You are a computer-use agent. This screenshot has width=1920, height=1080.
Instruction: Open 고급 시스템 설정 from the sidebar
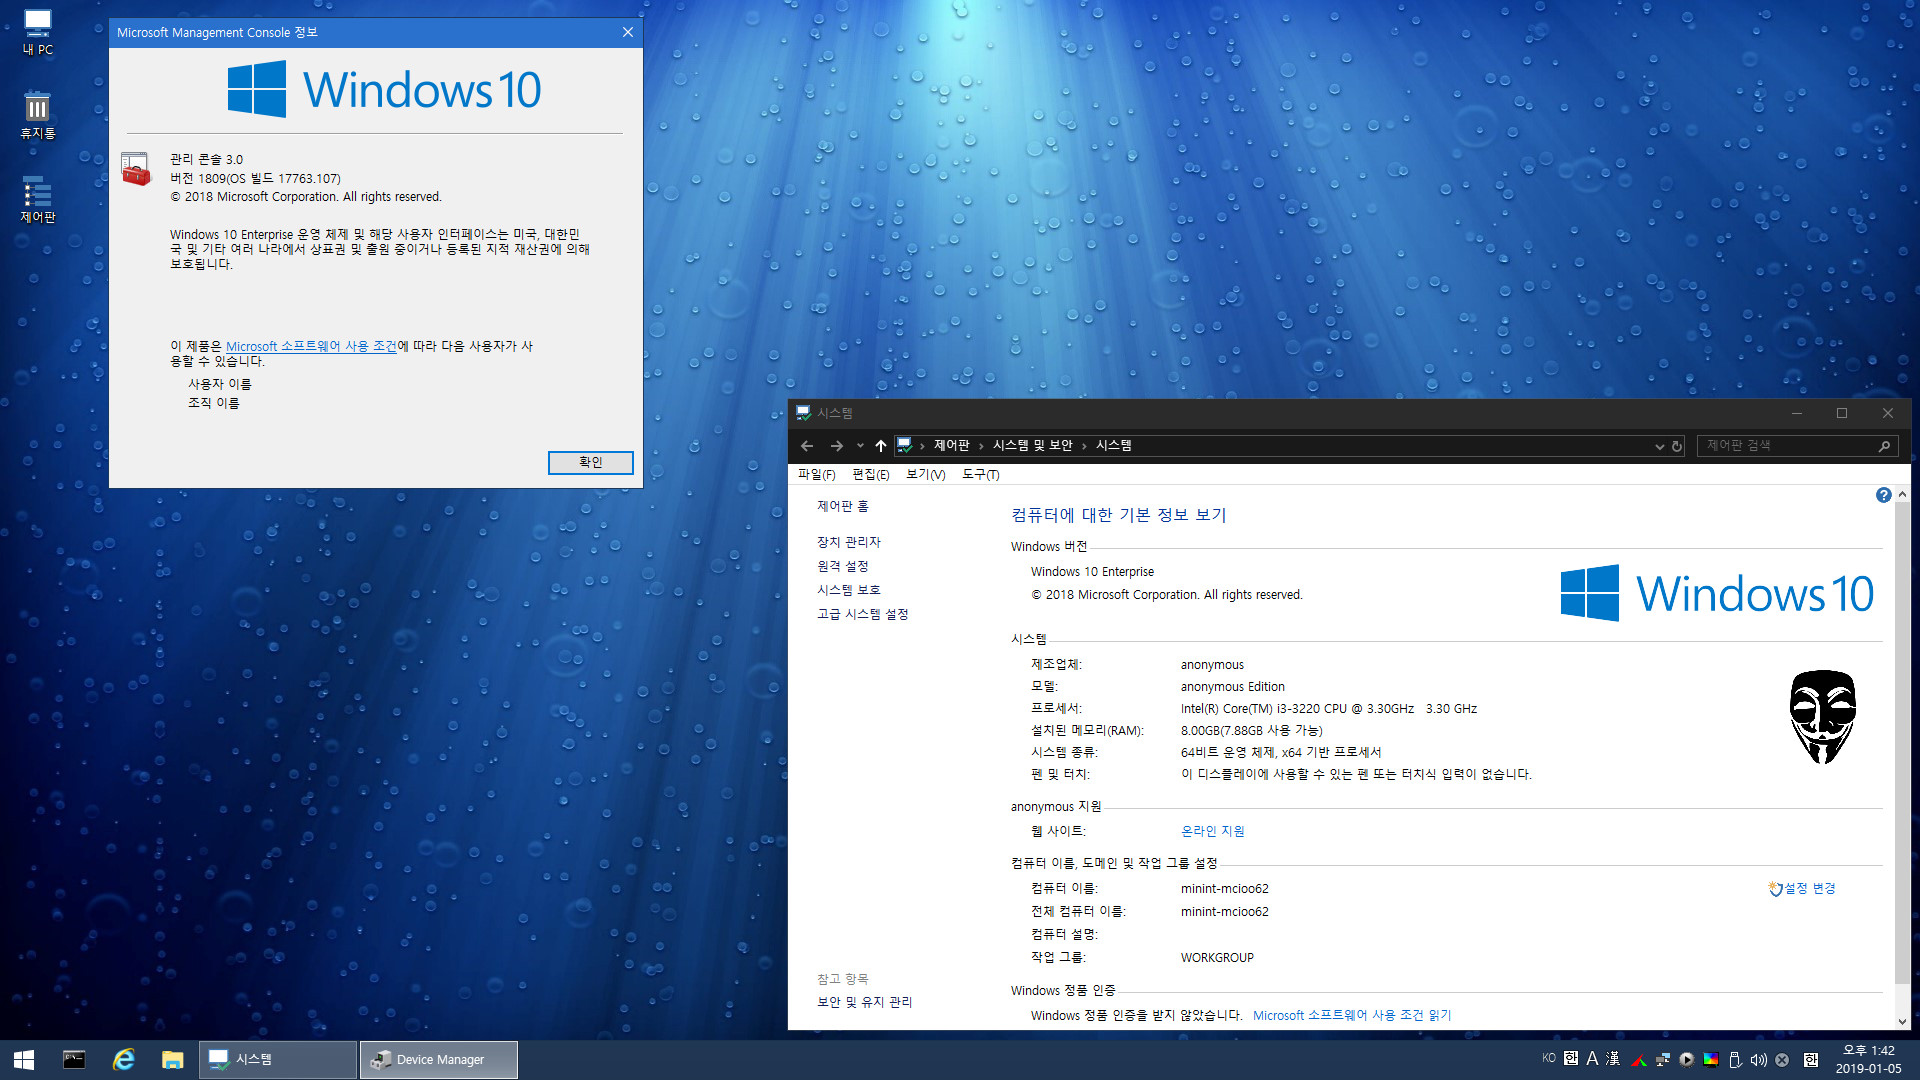coord(862,614)
